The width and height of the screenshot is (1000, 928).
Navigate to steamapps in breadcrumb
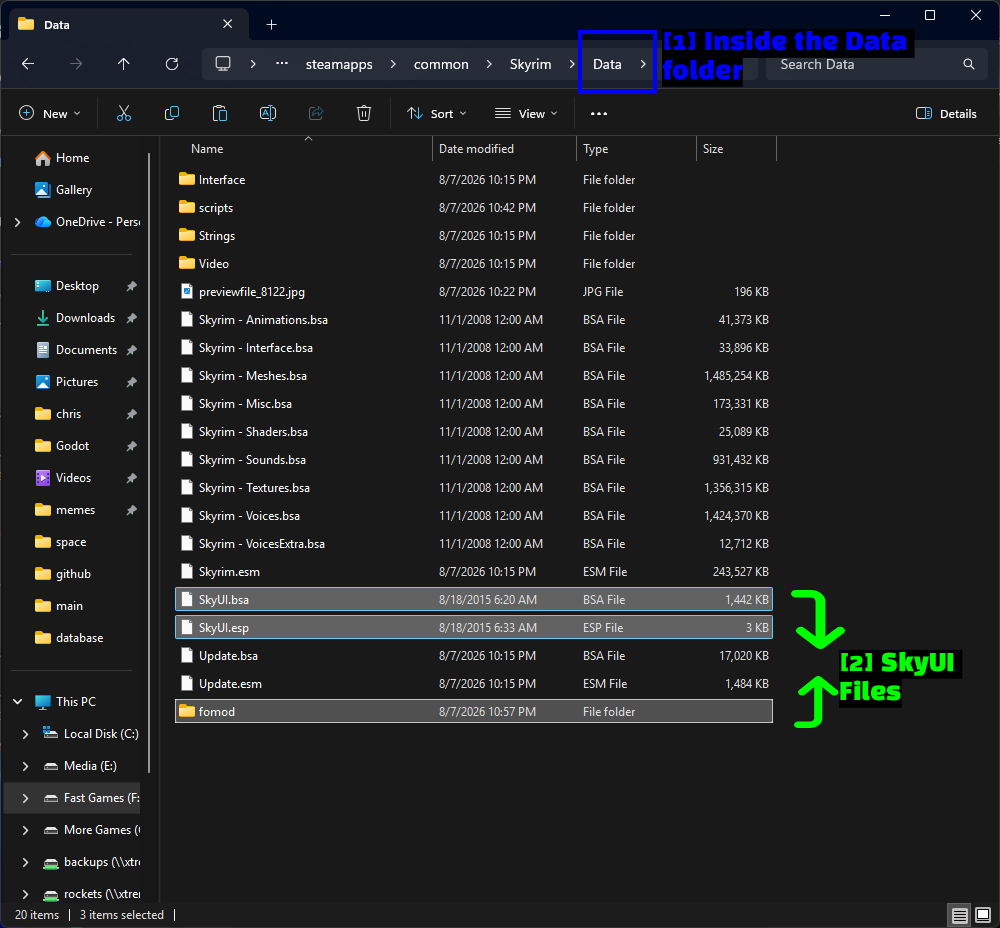click(x=339, y=64)
